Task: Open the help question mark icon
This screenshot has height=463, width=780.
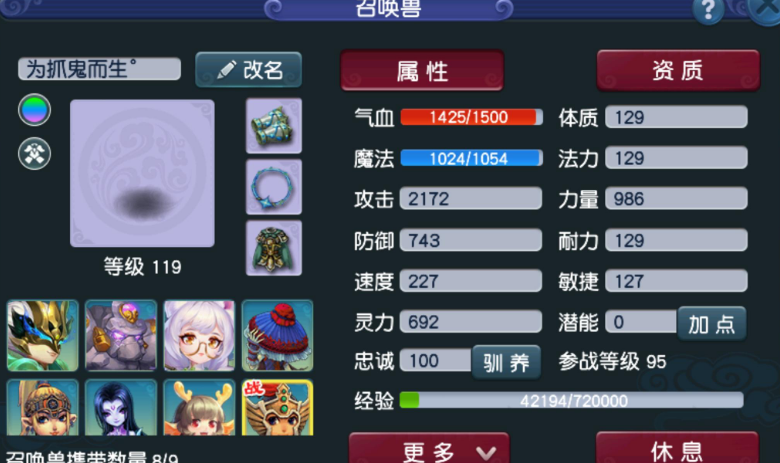Action: [x=708, y=9]
